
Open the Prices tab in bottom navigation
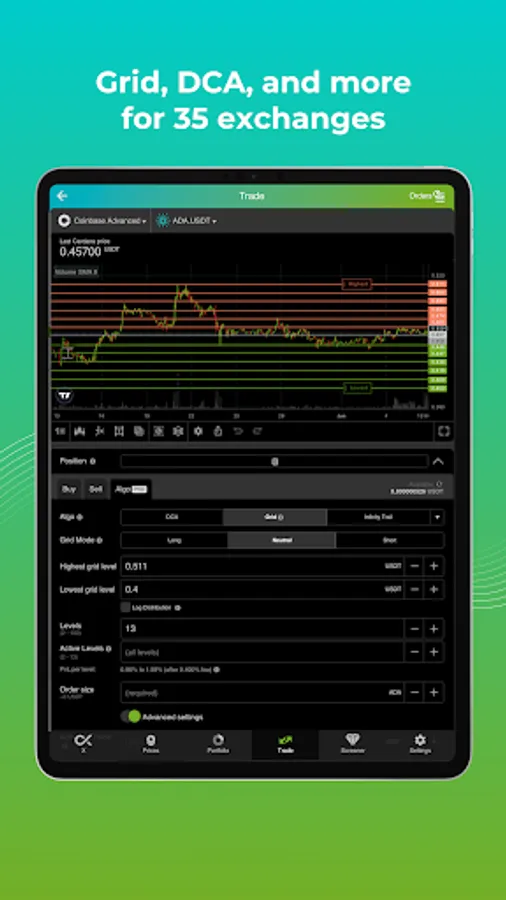pos(151,743)
